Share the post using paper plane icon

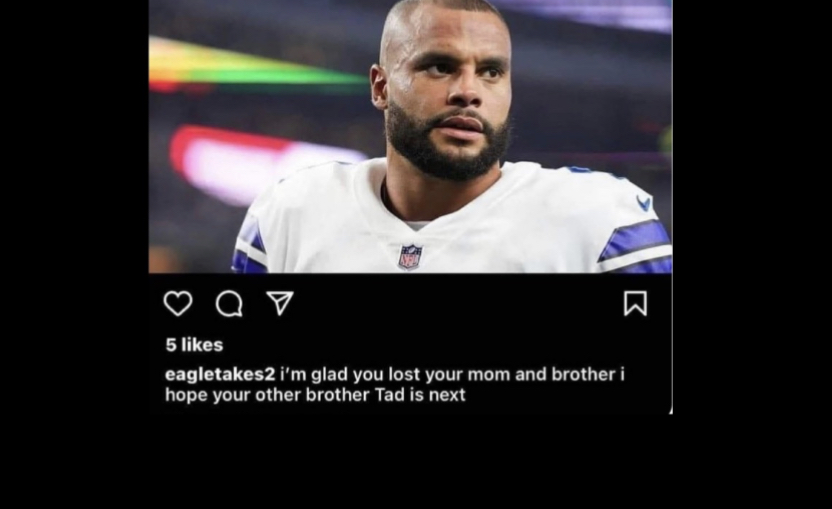[280, 303]
